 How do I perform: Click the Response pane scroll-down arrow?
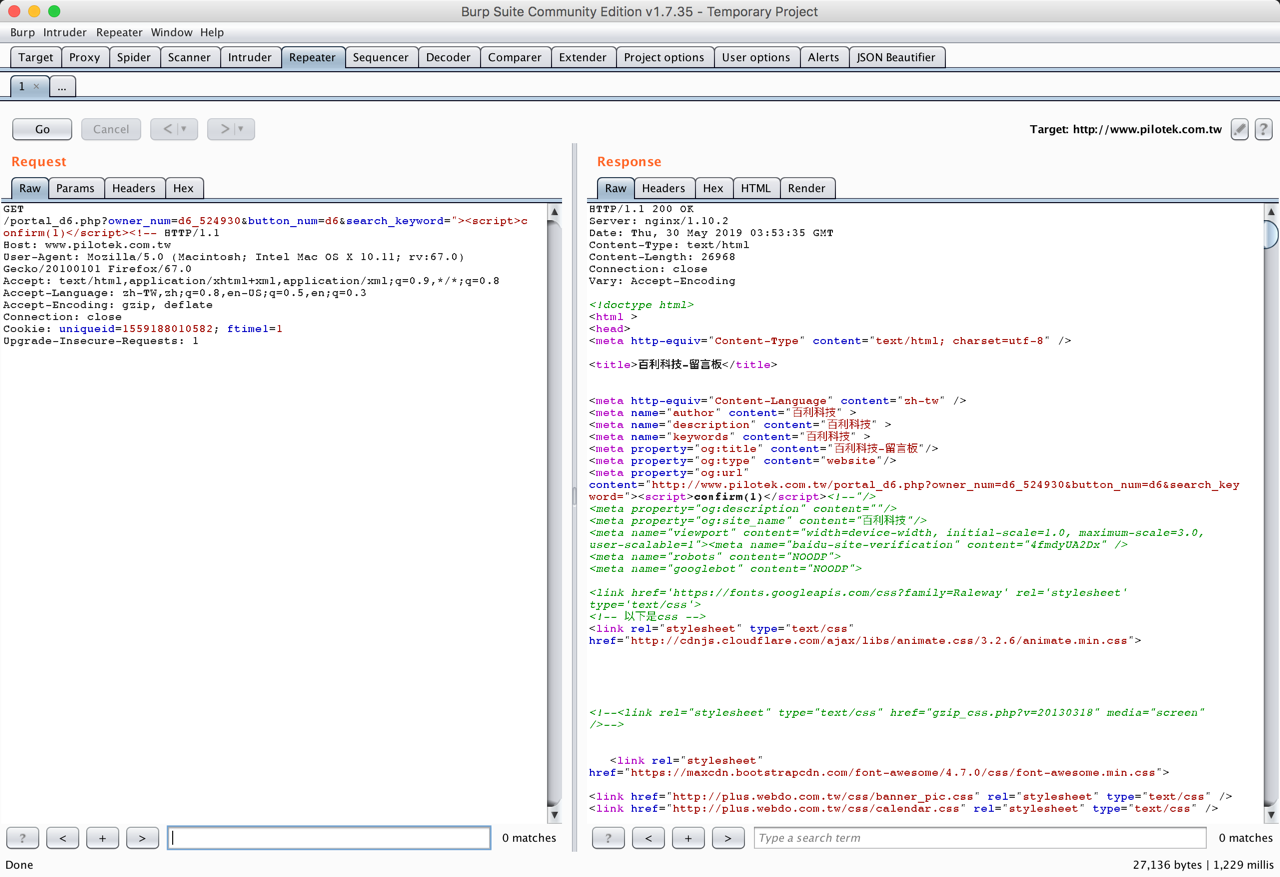1271,815
